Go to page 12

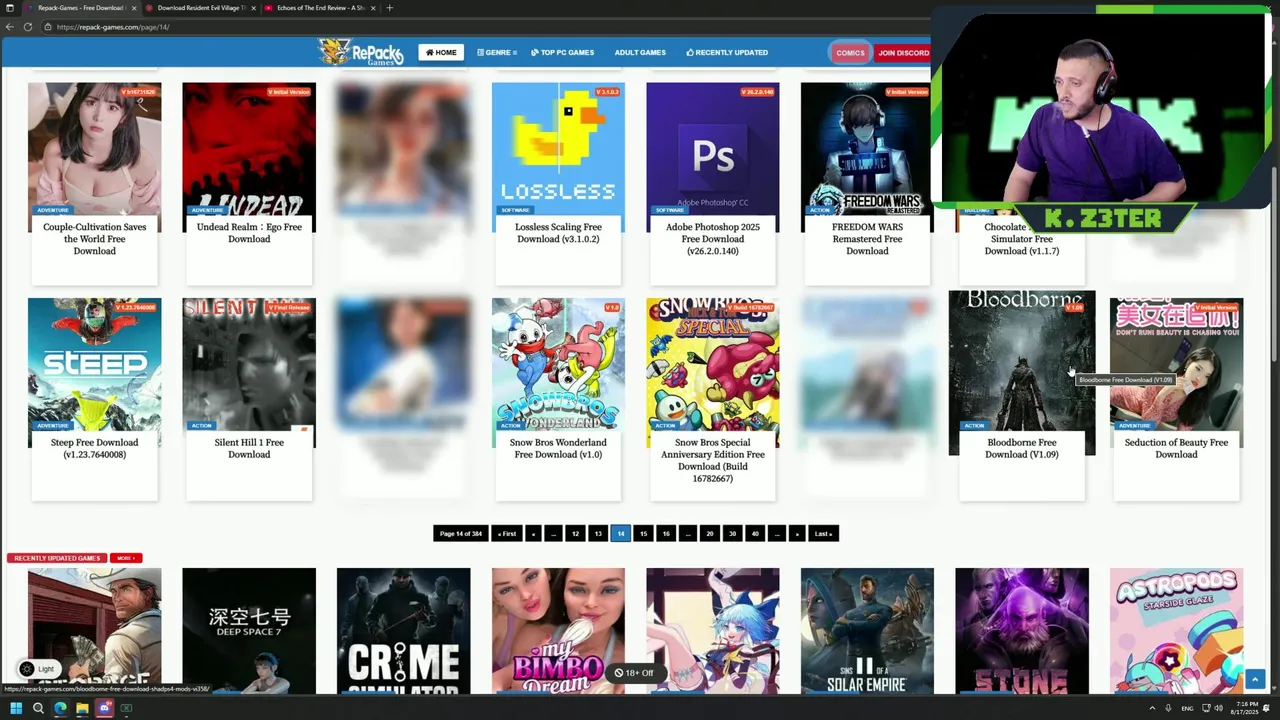(x=575, y=533)
